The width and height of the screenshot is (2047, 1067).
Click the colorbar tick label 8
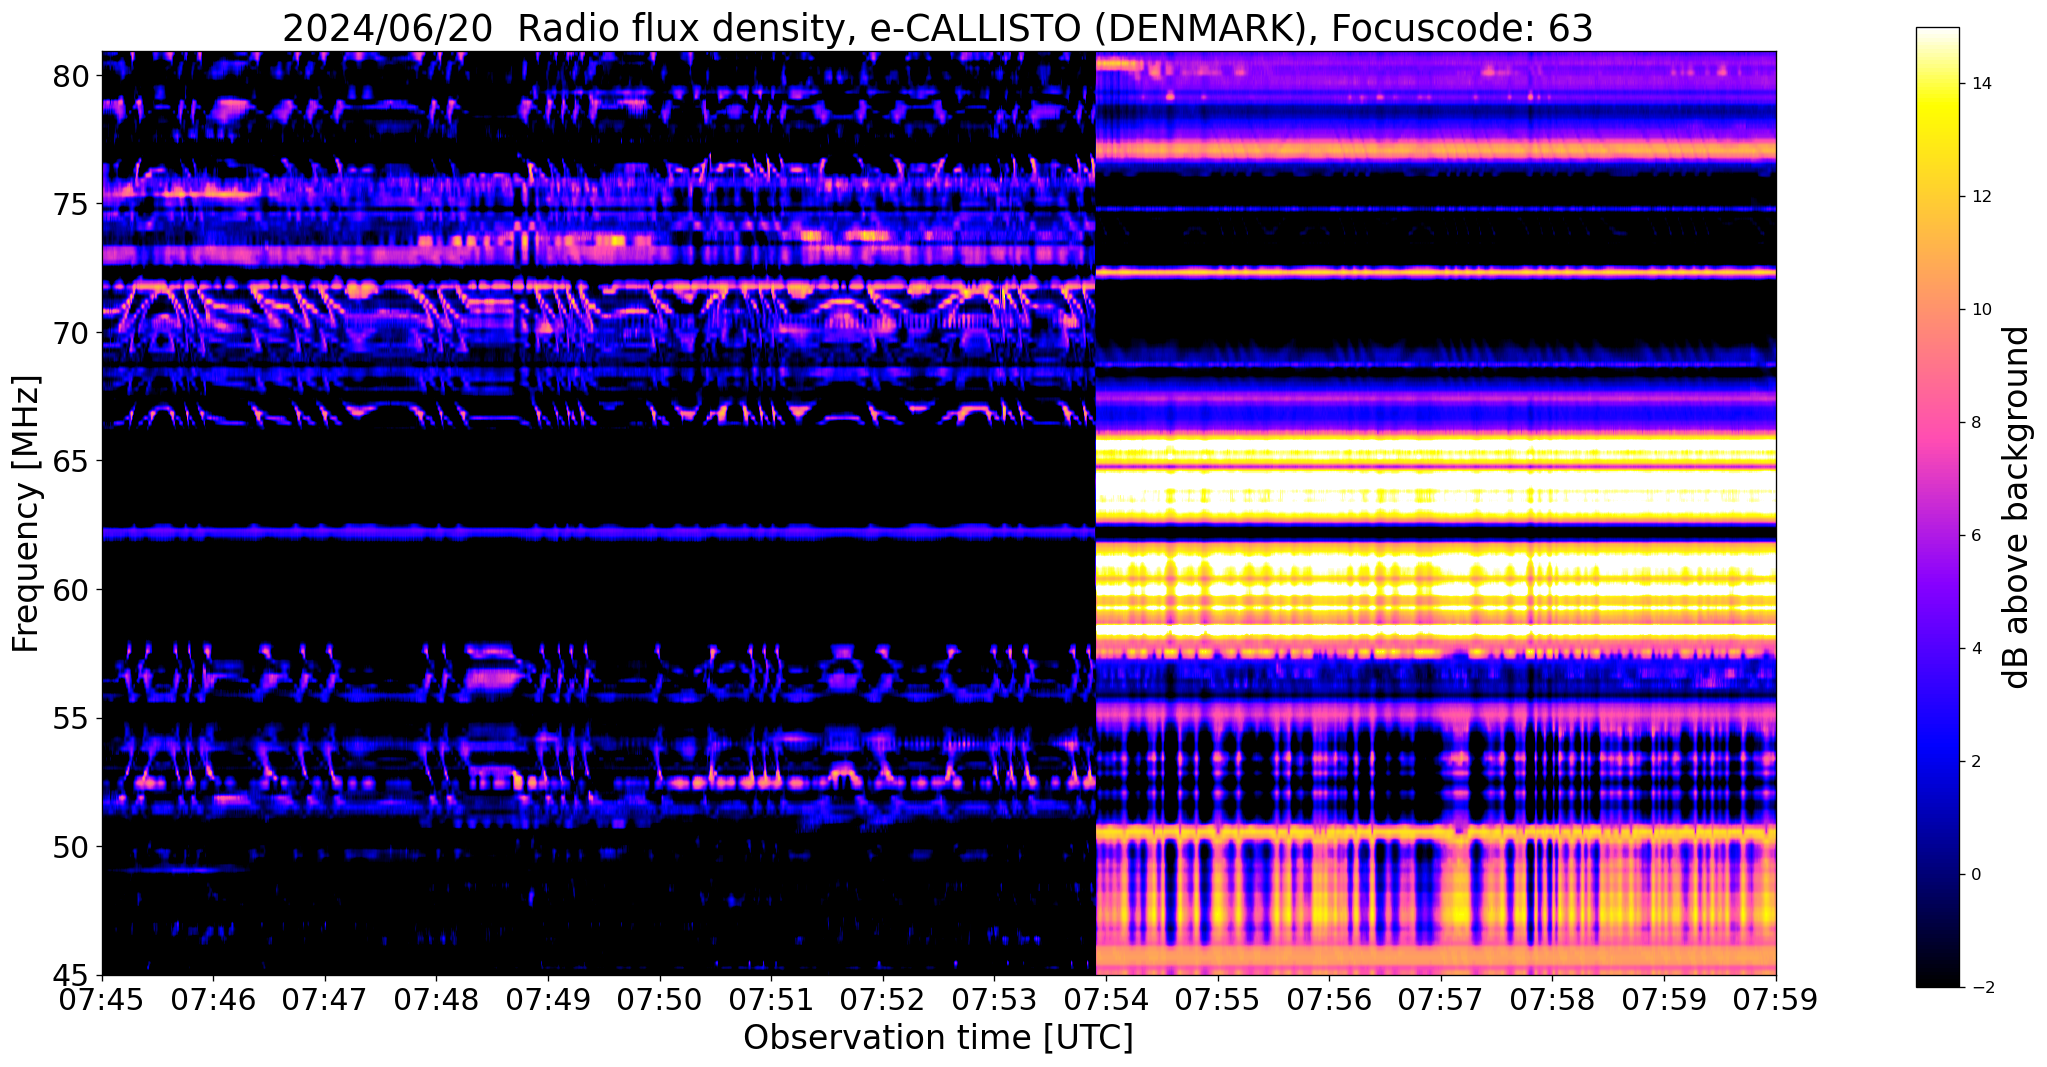click(x=1974, y=423)
